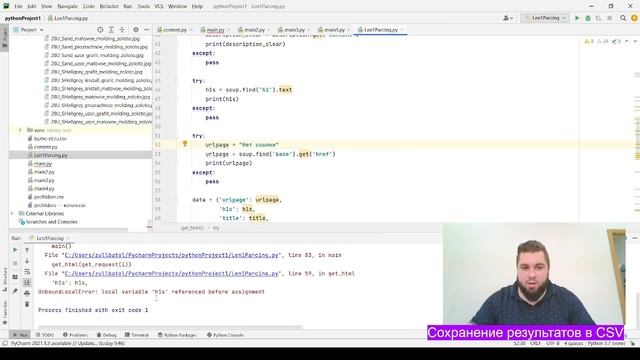Go to previous highlighted error arrow
This screenshot has height=360, width=640.
(627, 41)
